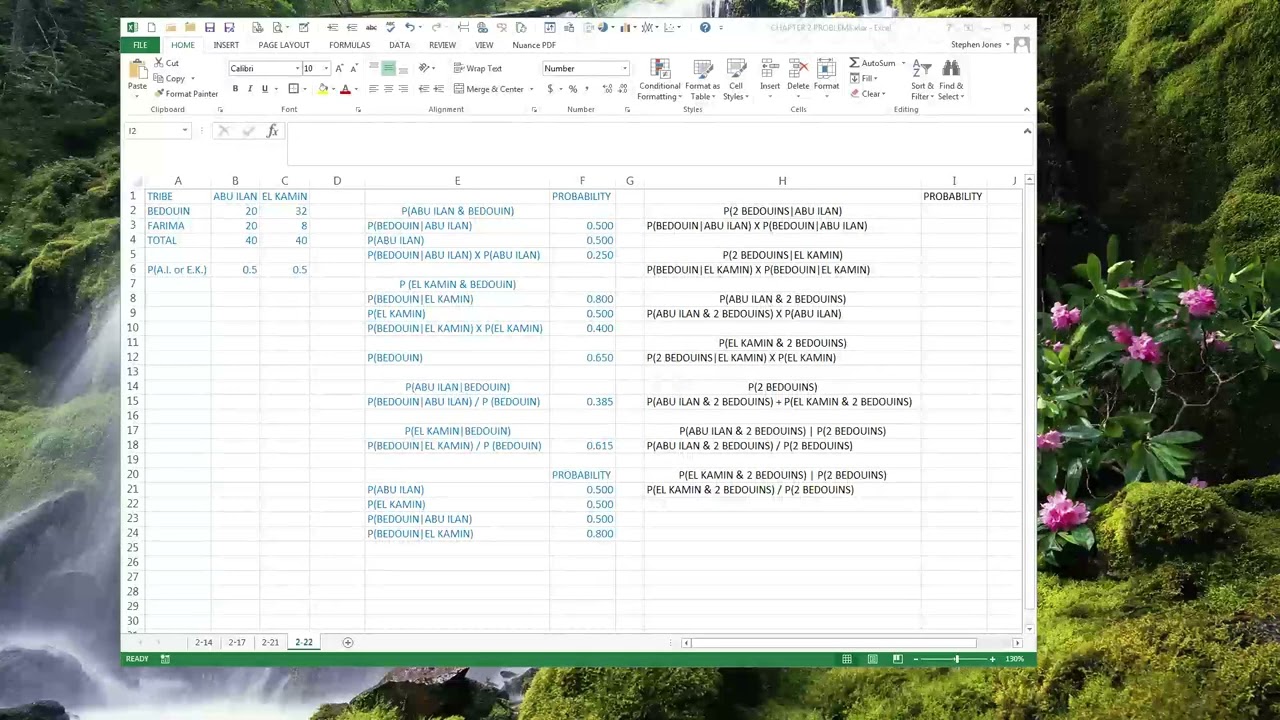The width and height of the screenshot is (1280, 720).
Task: Open the font size dropdown
Action: point(325,68)
